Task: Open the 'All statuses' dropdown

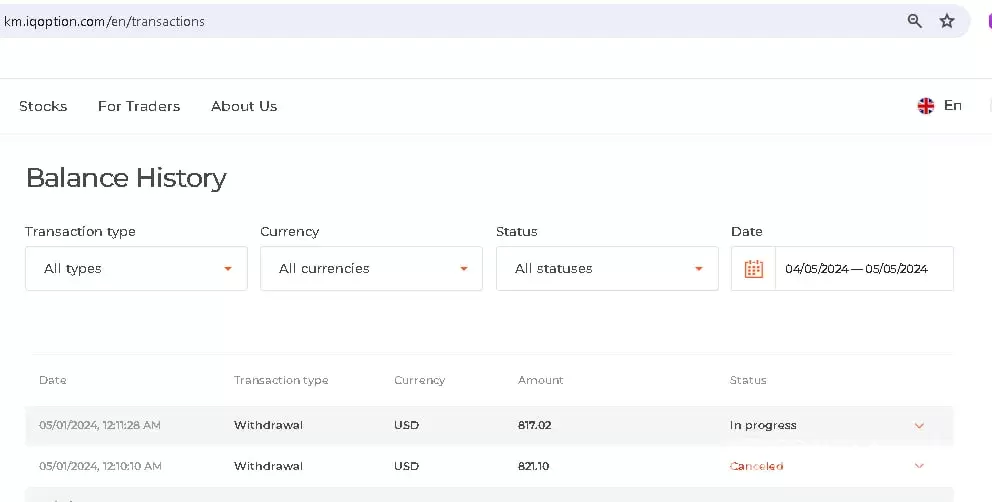Action: coord(607,269)
